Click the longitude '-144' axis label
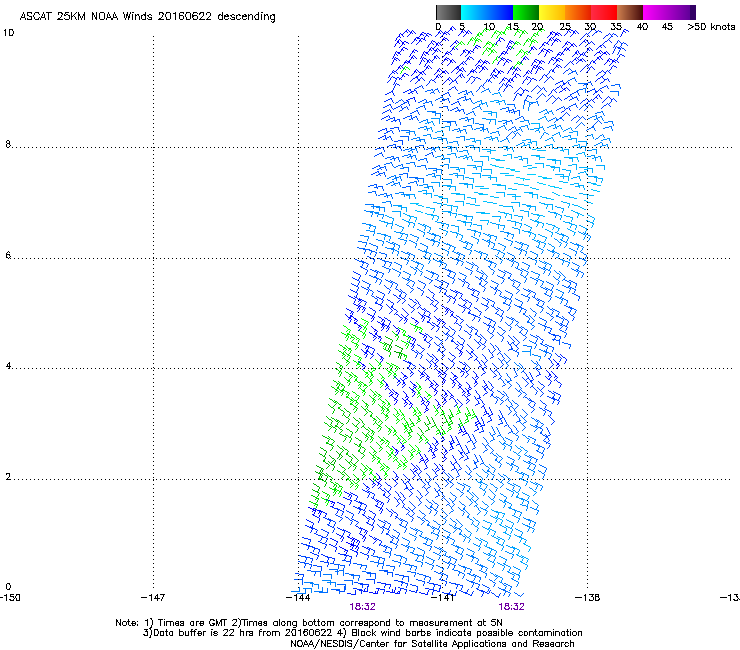Image resolution: width=740 pixels, height=650 pixels. (298, 598)
